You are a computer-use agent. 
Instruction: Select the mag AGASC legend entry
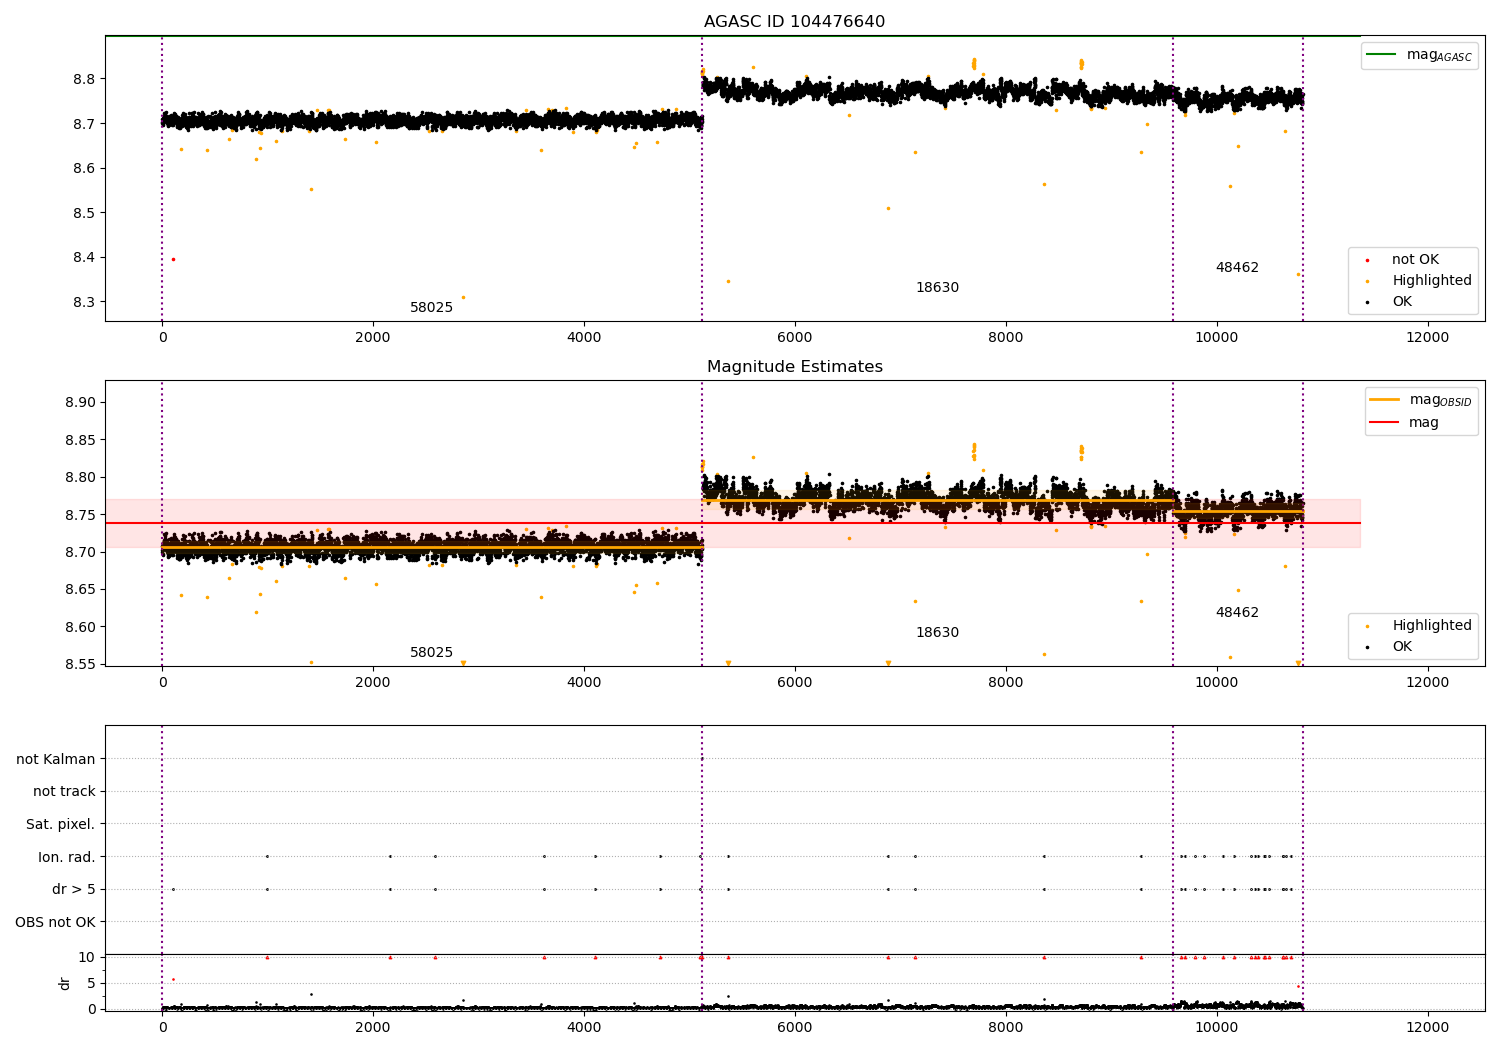[1419, 55]
